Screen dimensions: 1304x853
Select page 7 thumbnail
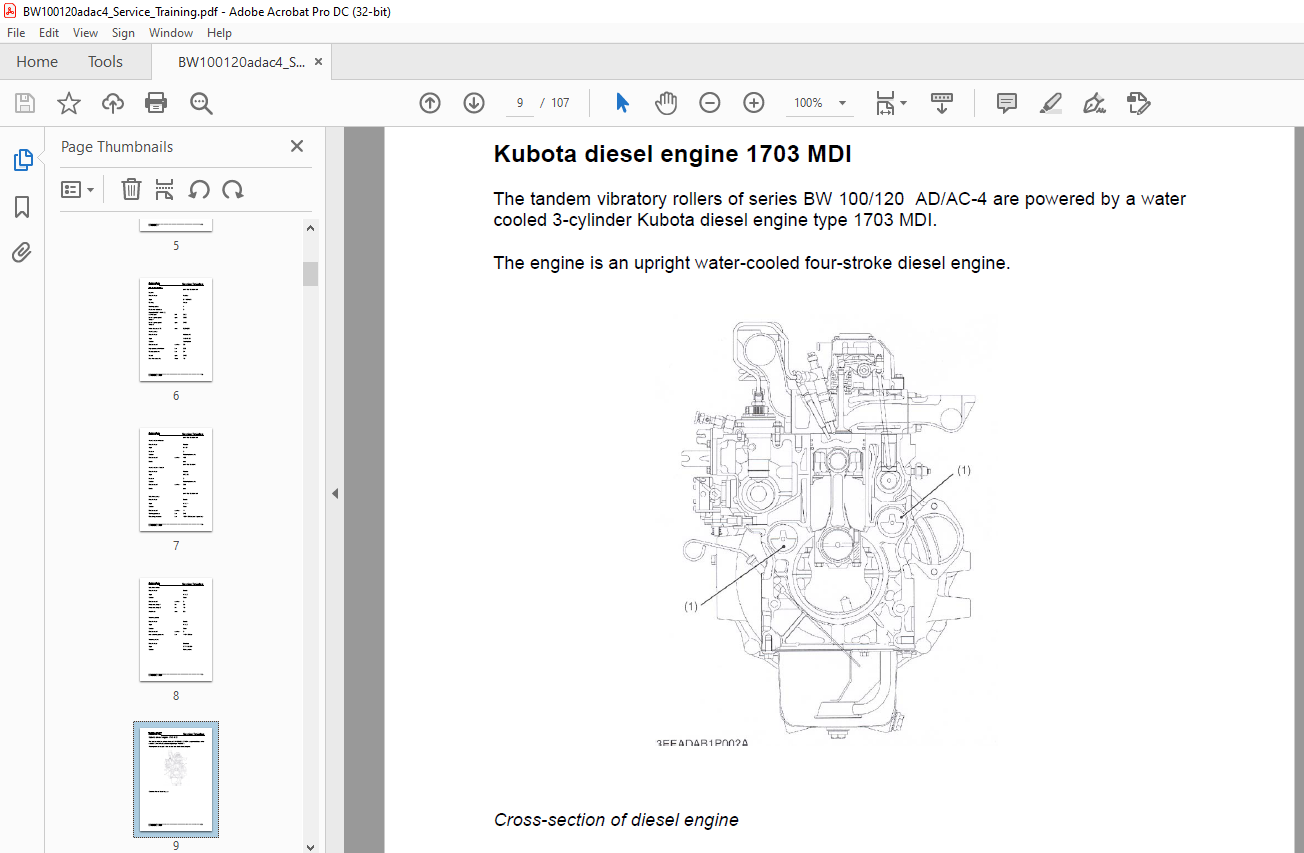click(176, 479)
